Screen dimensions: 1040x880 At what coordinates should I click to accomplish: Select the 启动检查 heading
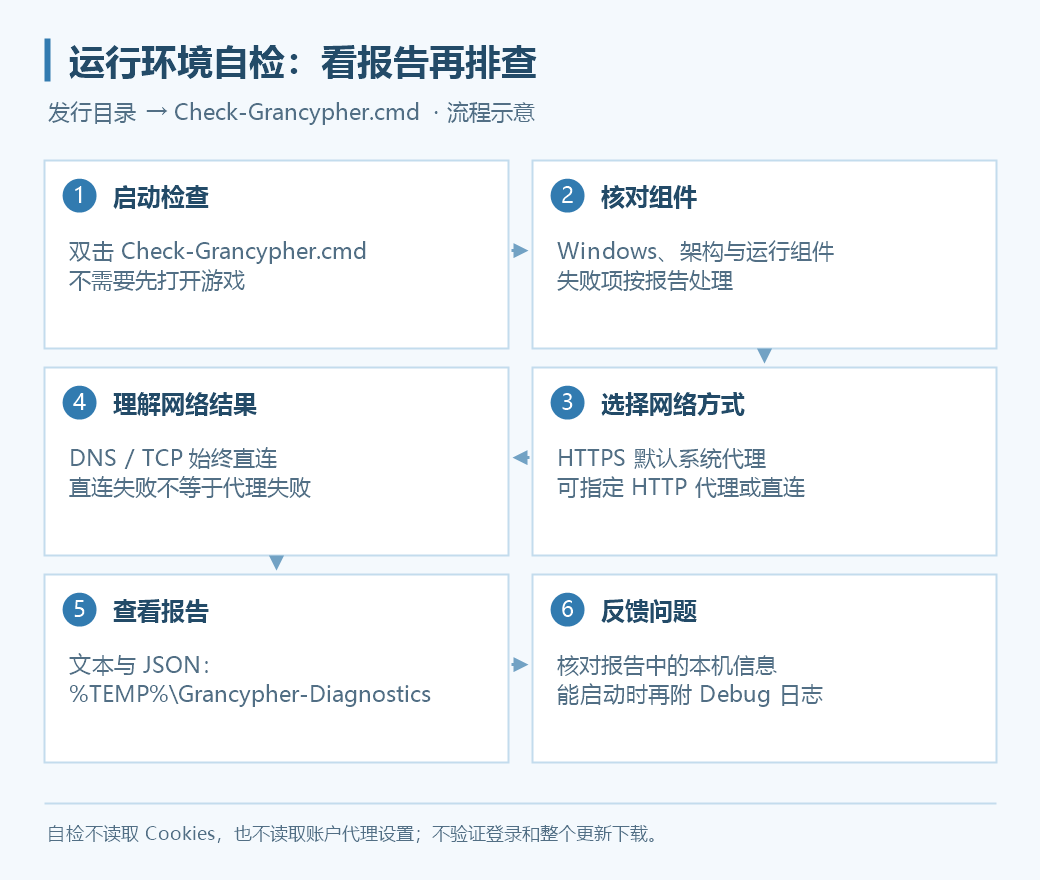[161, 197]
